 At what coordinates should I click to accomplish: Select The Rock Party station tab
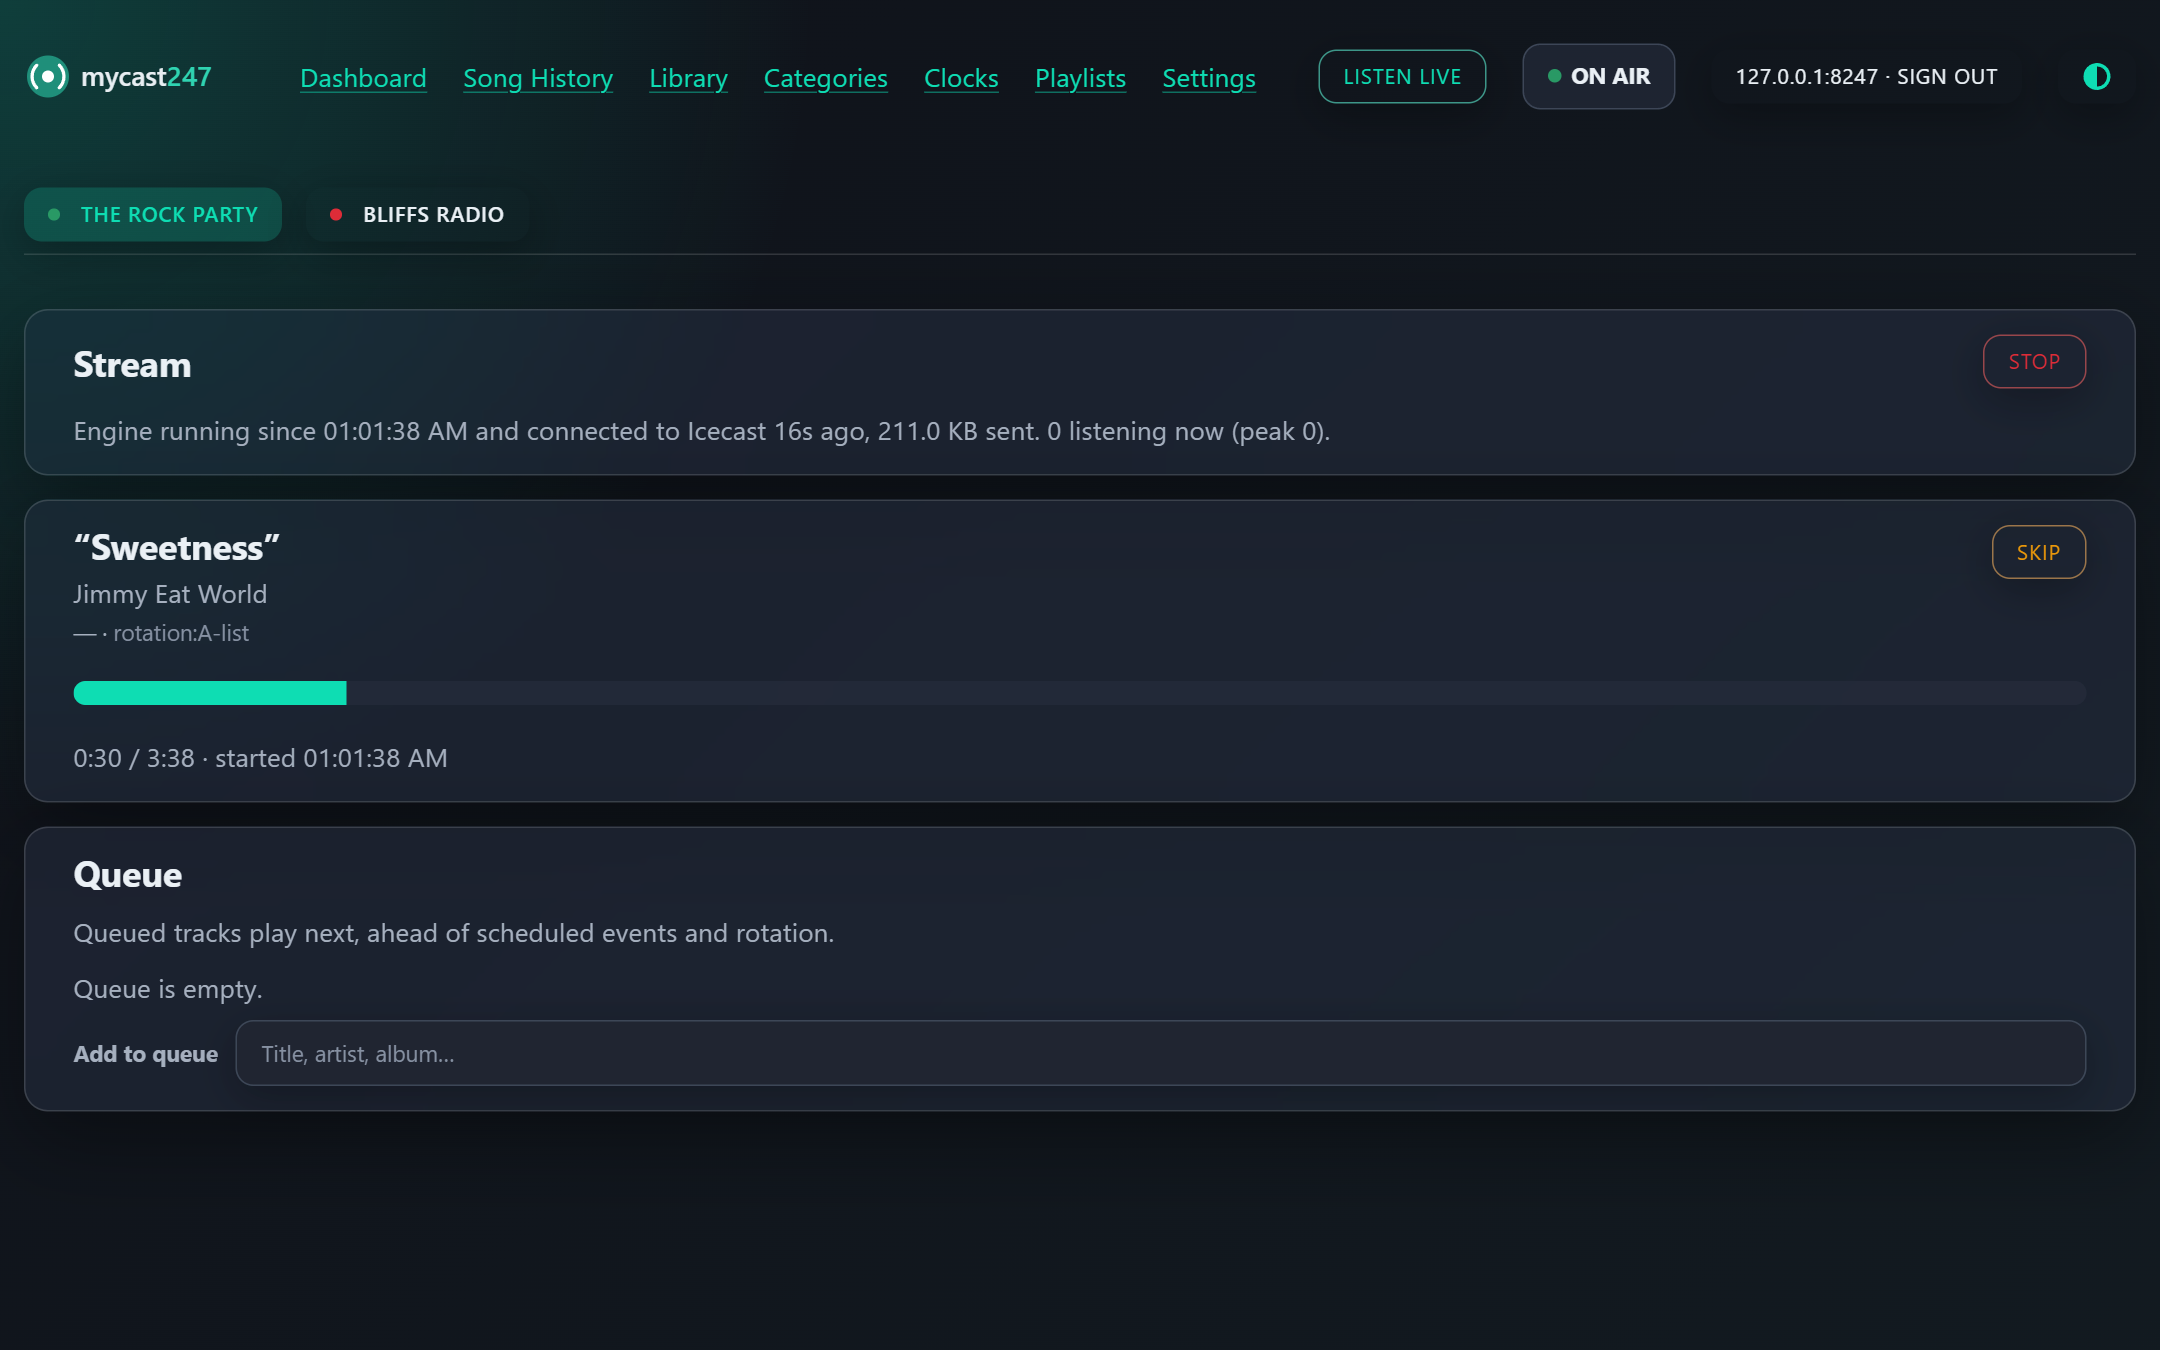[x=153, y=214]
